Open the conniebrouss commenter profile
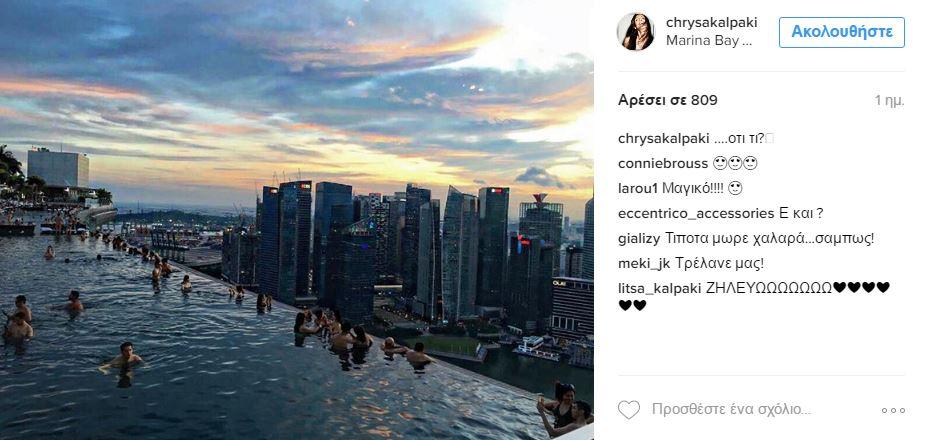This screenshot has width=926, height=440. click(663, 164)
